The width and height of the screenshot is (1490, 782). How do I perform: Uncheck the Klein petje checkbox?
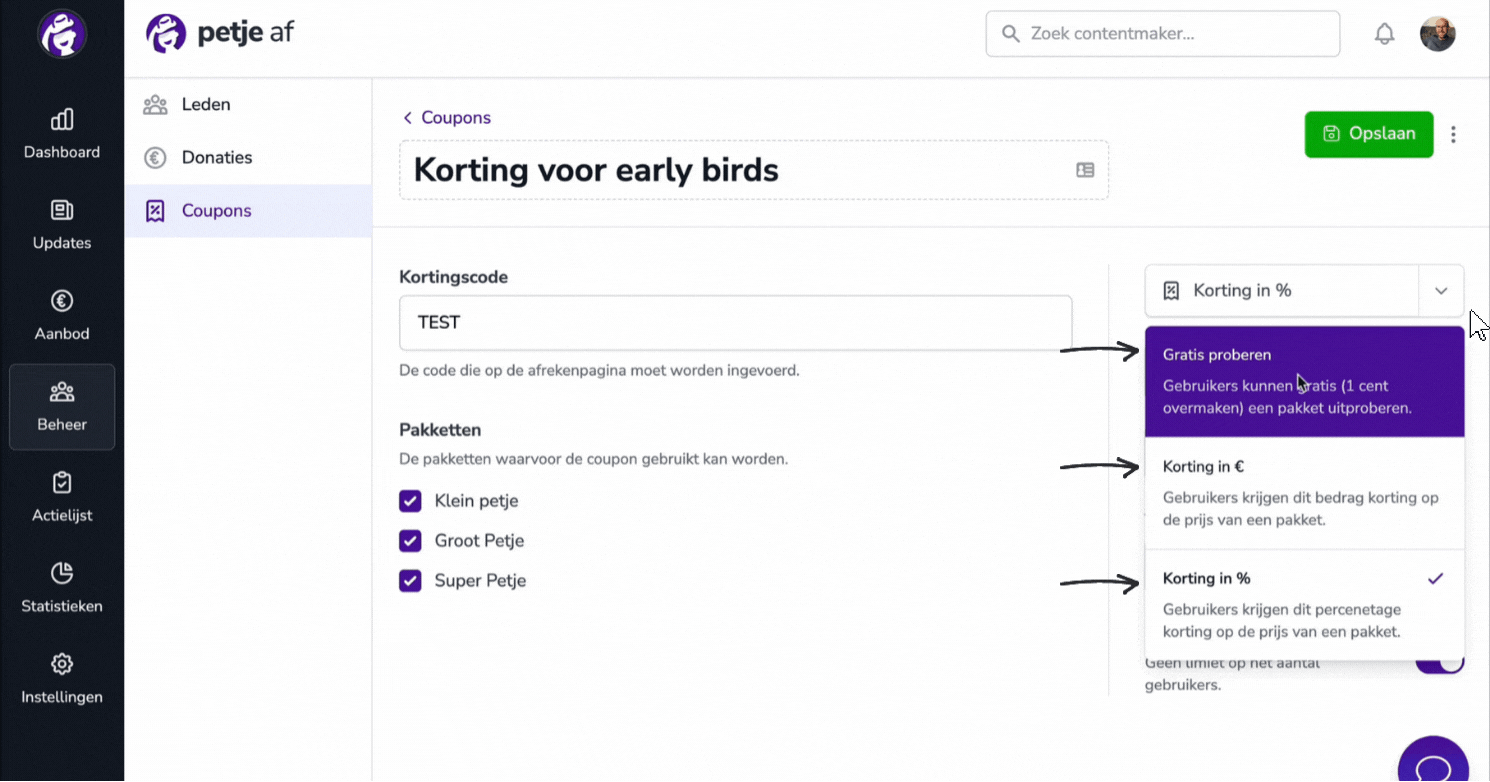coord(410,501)
